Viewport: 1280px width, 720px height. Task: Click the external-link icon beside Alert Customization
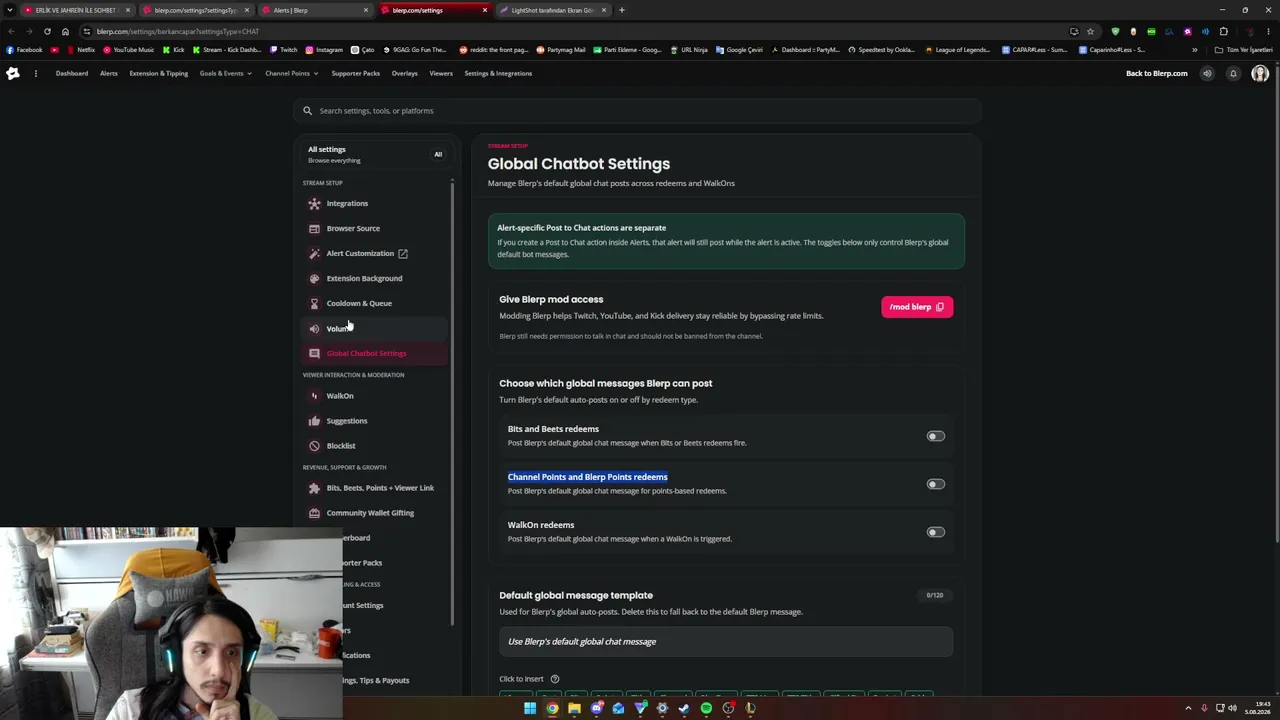click(403, 254)
